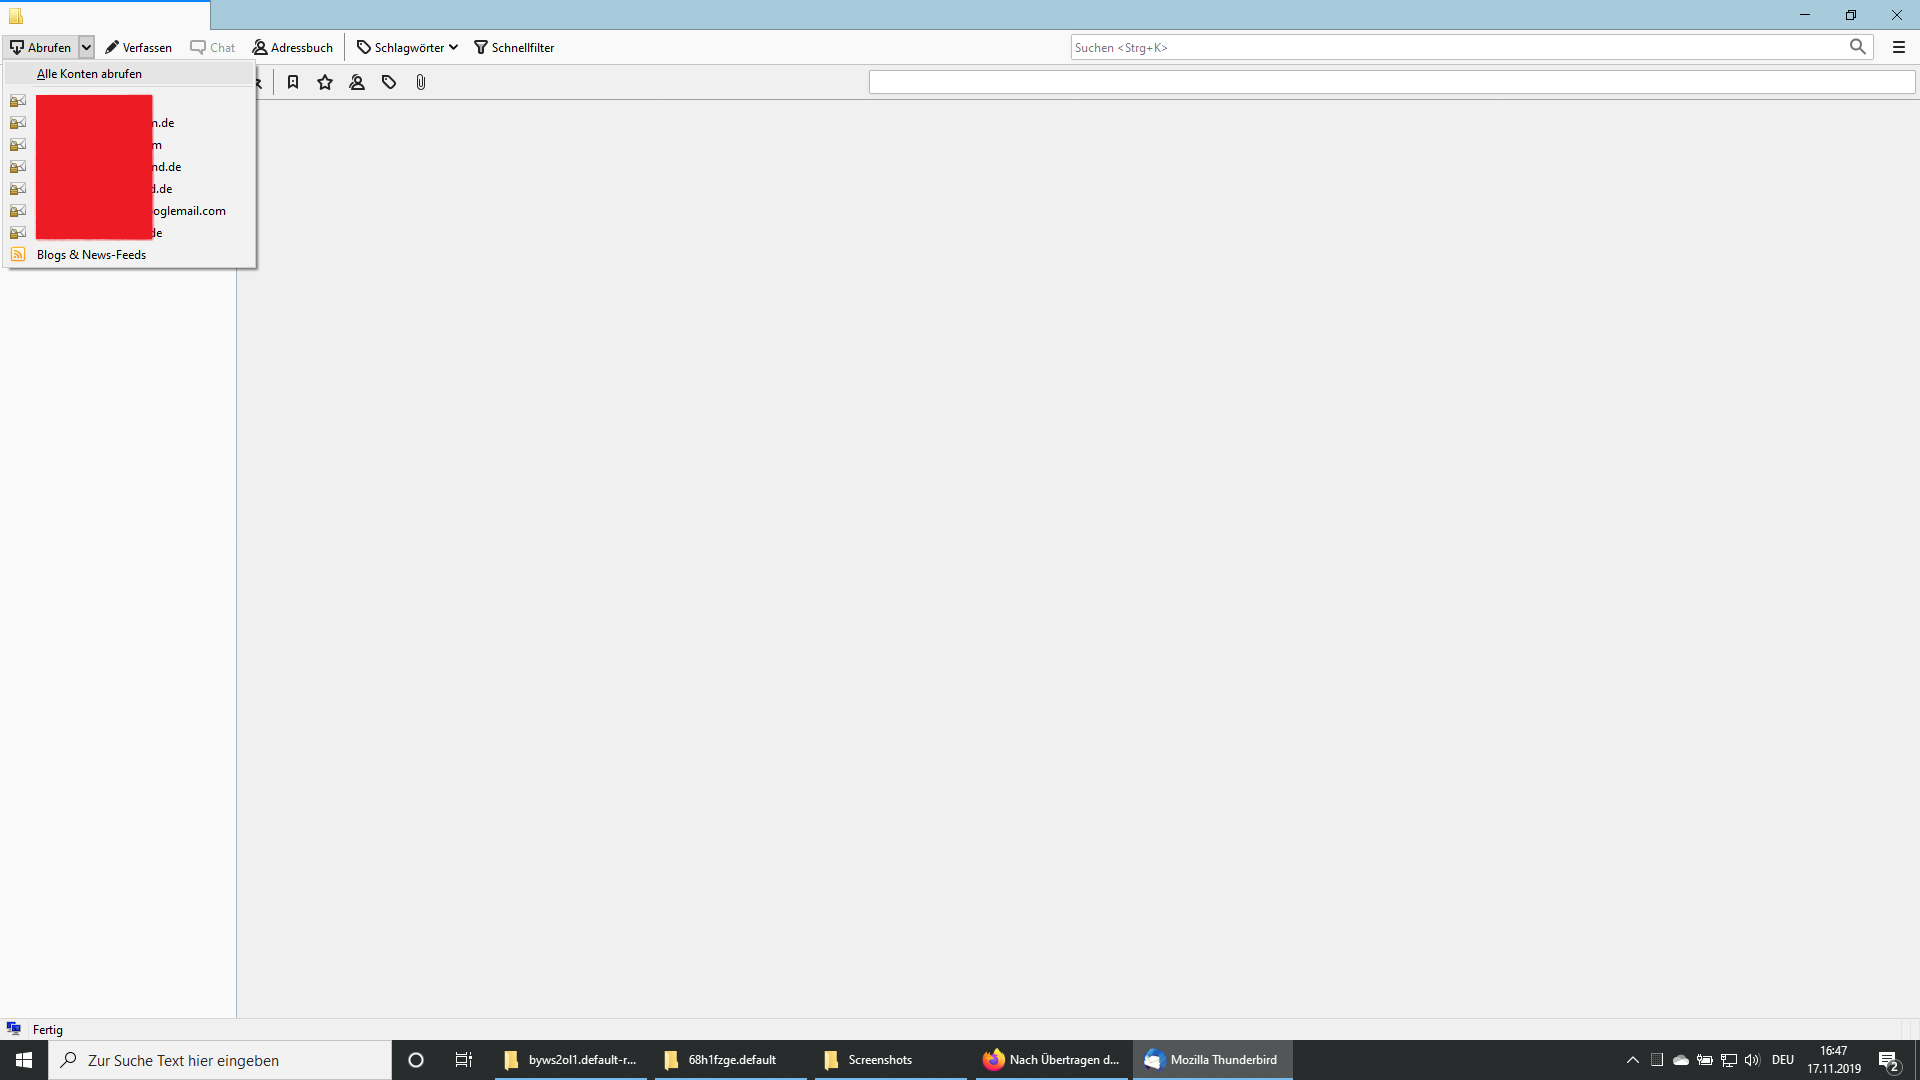This screenshot has height=1080, width=1920.
Task: Click the Blogs & News-Feeds entry
Action: pyautogui.click(x=91, y=255)
